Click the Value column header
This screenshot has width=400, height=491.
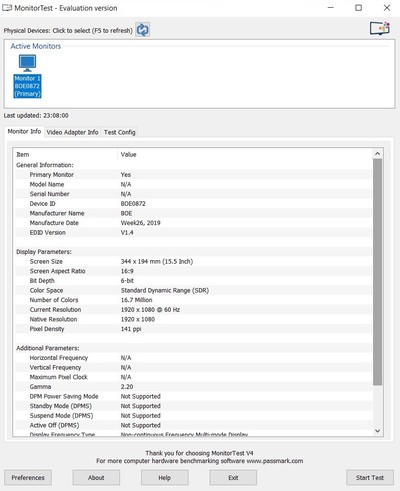[x=245, y=154]
